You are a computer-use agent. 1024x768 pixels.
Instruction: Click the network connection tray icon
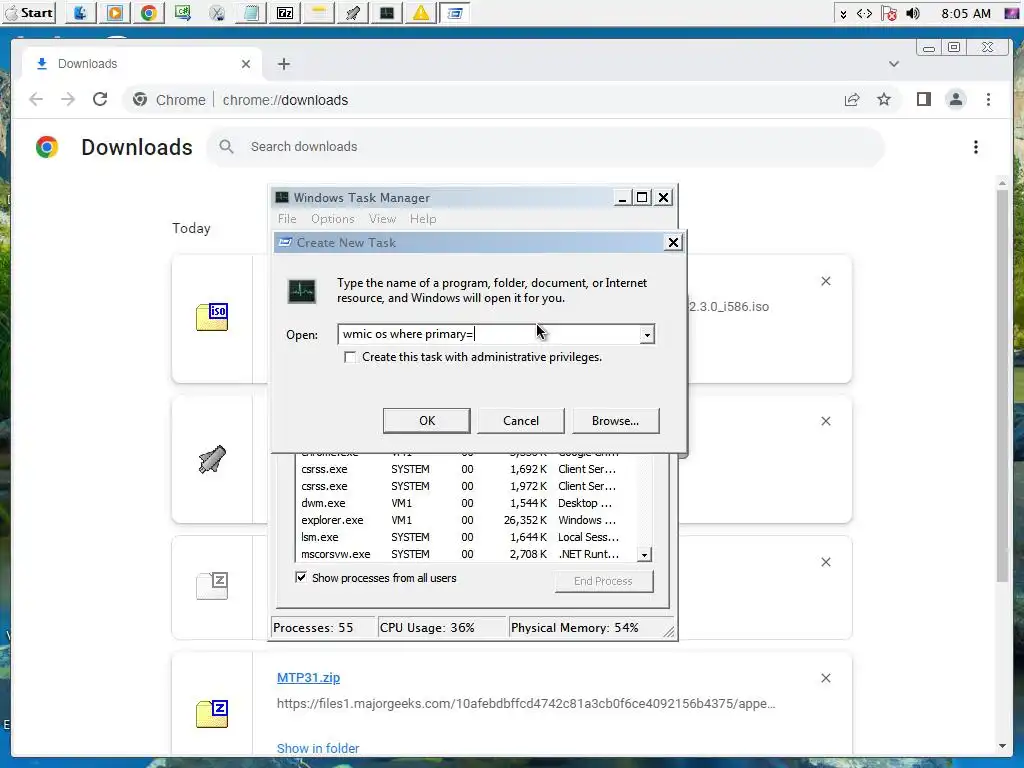point(864,14)
